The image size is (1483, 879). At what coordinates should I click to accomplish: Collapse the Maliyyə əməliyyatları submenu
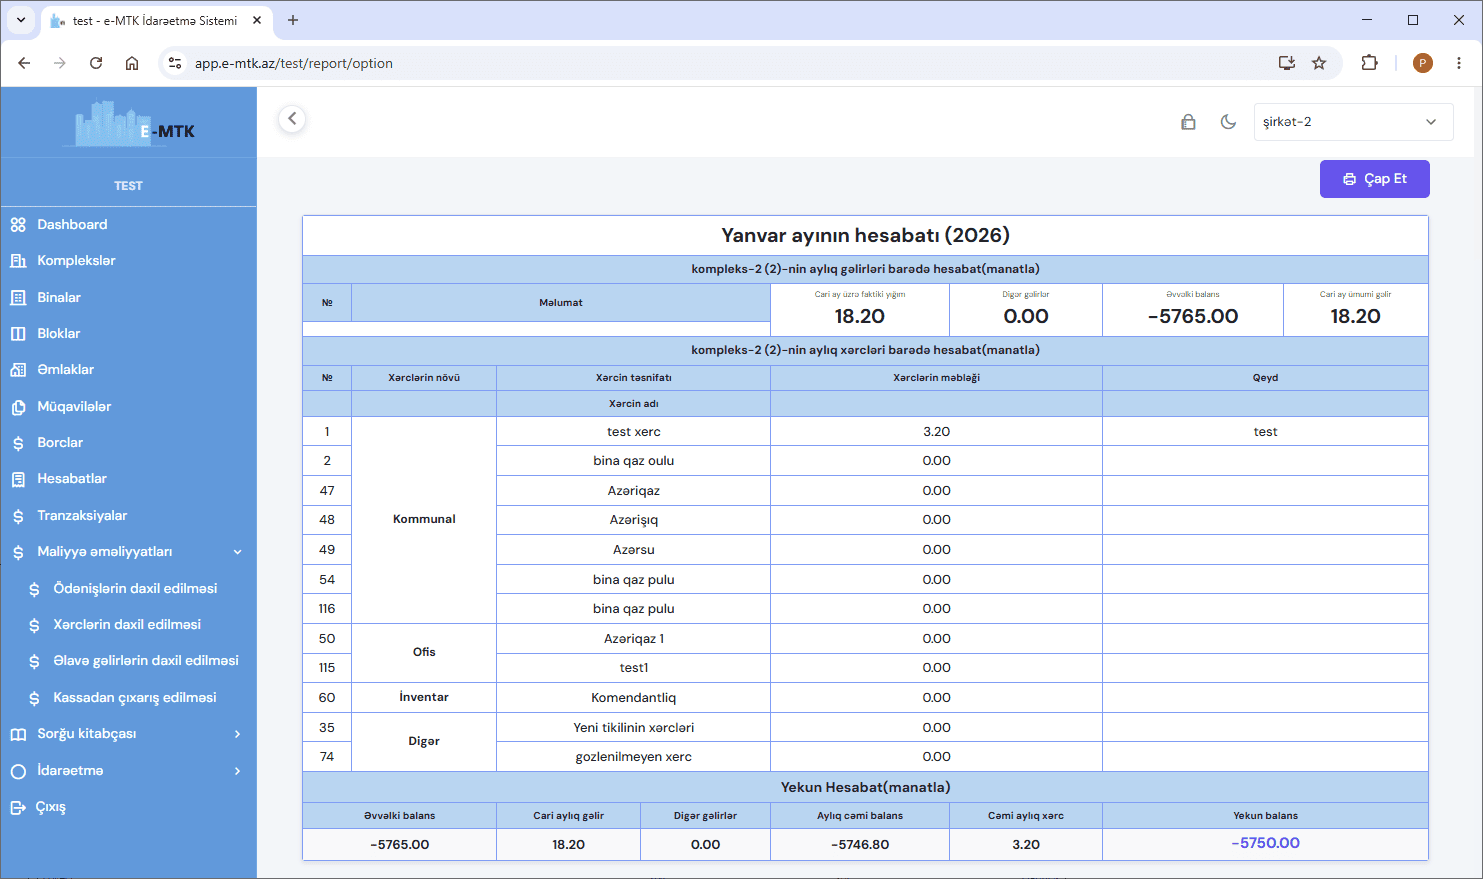click(238, 552)
